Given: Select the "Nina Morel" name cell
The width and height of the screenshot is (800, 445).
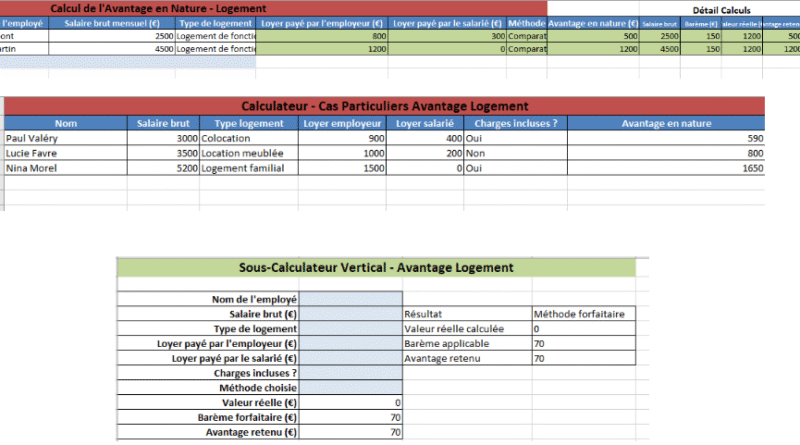Looking at the screenshot, I should pyautogui.click(x=66, y=169).
